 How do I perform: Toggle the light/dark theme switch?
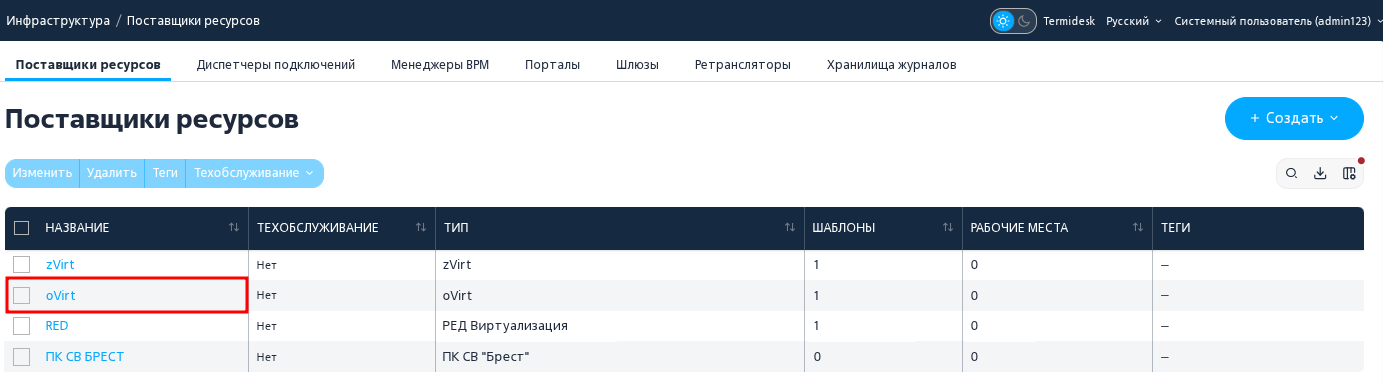pyautogui.click(x=1013, y=21)
